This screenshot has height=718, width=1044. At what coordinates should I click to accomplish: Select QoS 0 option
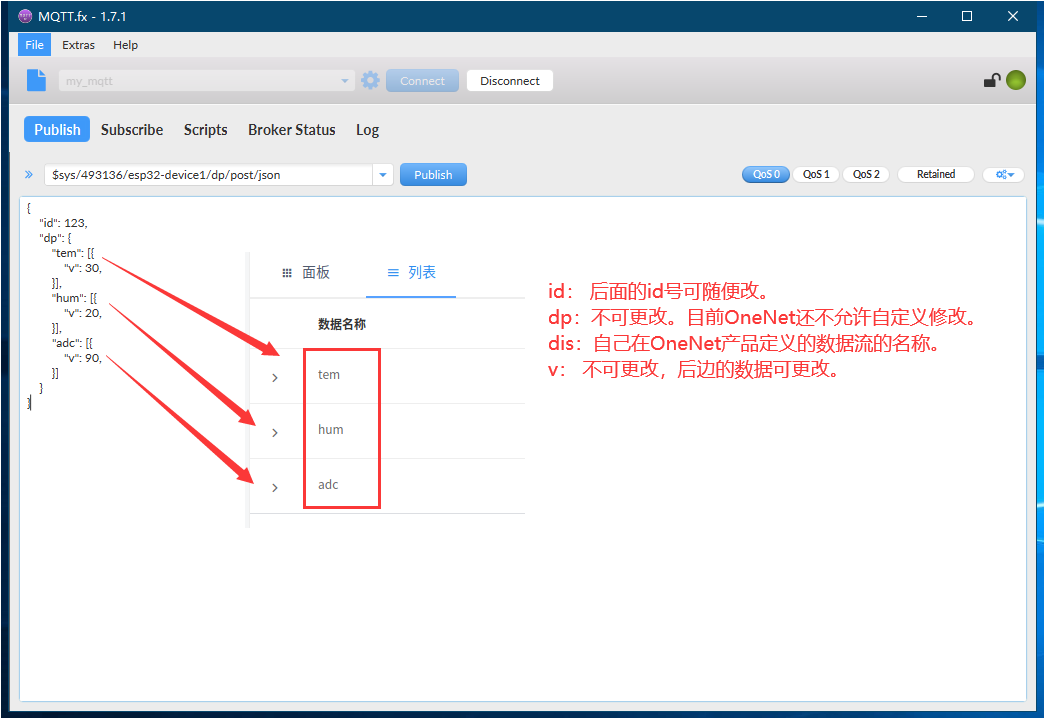pyautogui.click(x=766, y=175)
